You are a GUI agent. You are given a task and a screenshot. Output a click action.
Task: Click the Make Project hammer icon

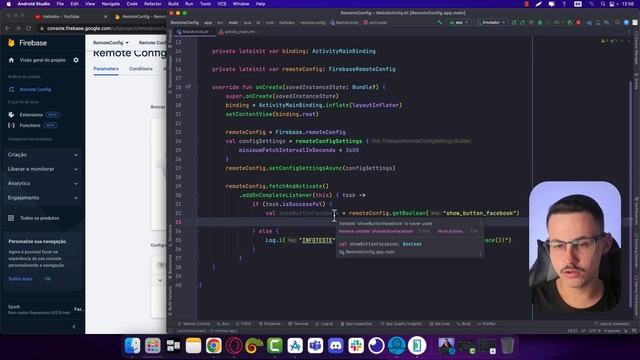pos(440,22)
